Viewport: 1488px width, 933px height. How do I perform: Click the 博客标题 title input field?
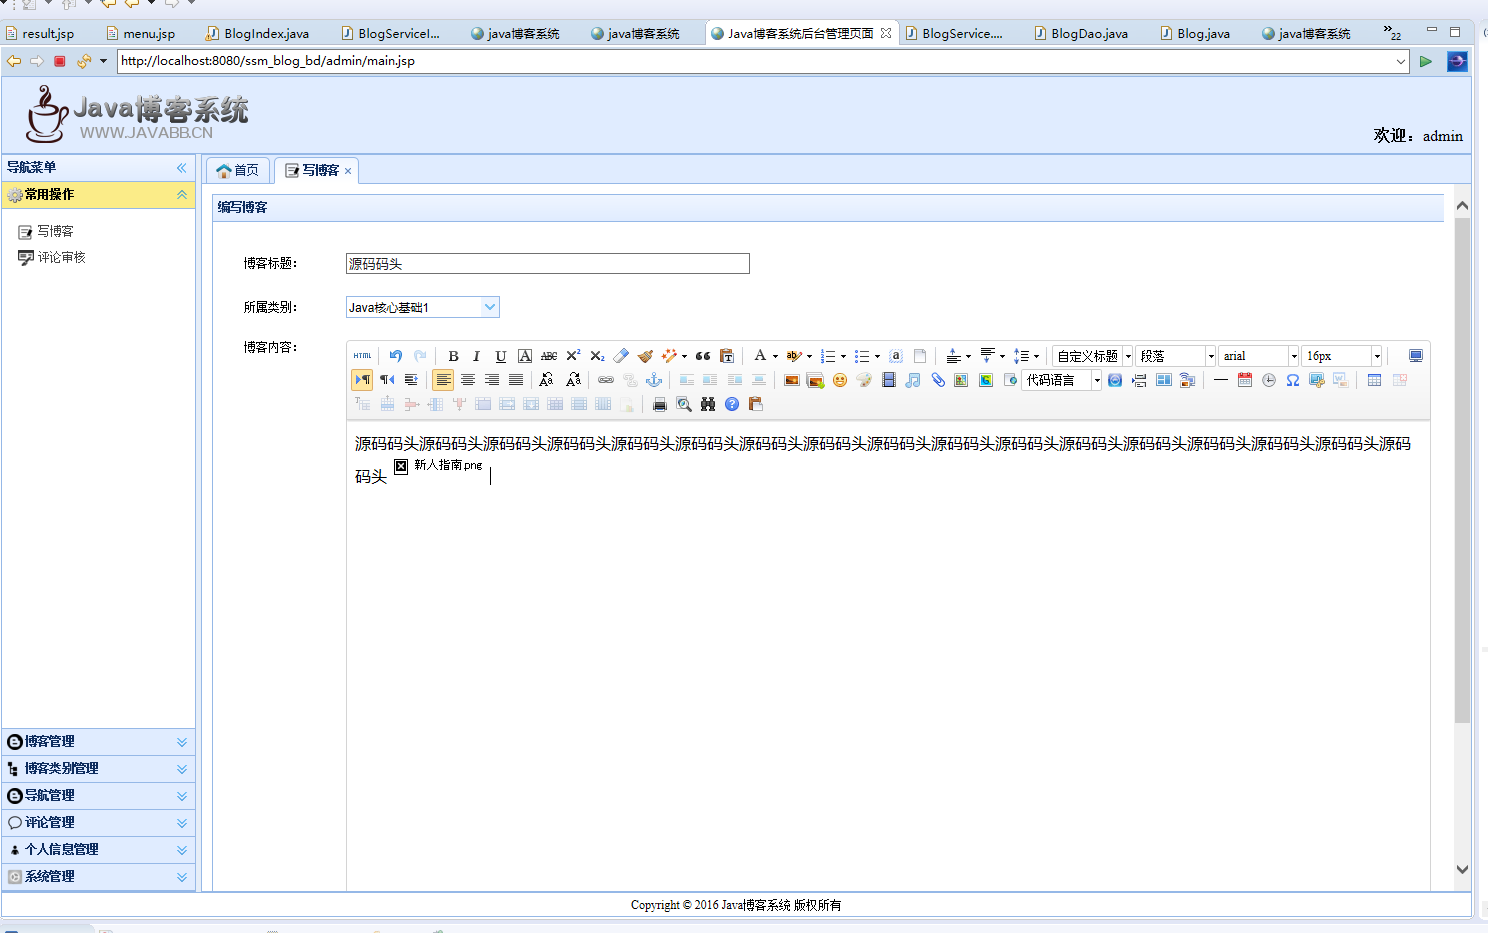coord(547,264)
